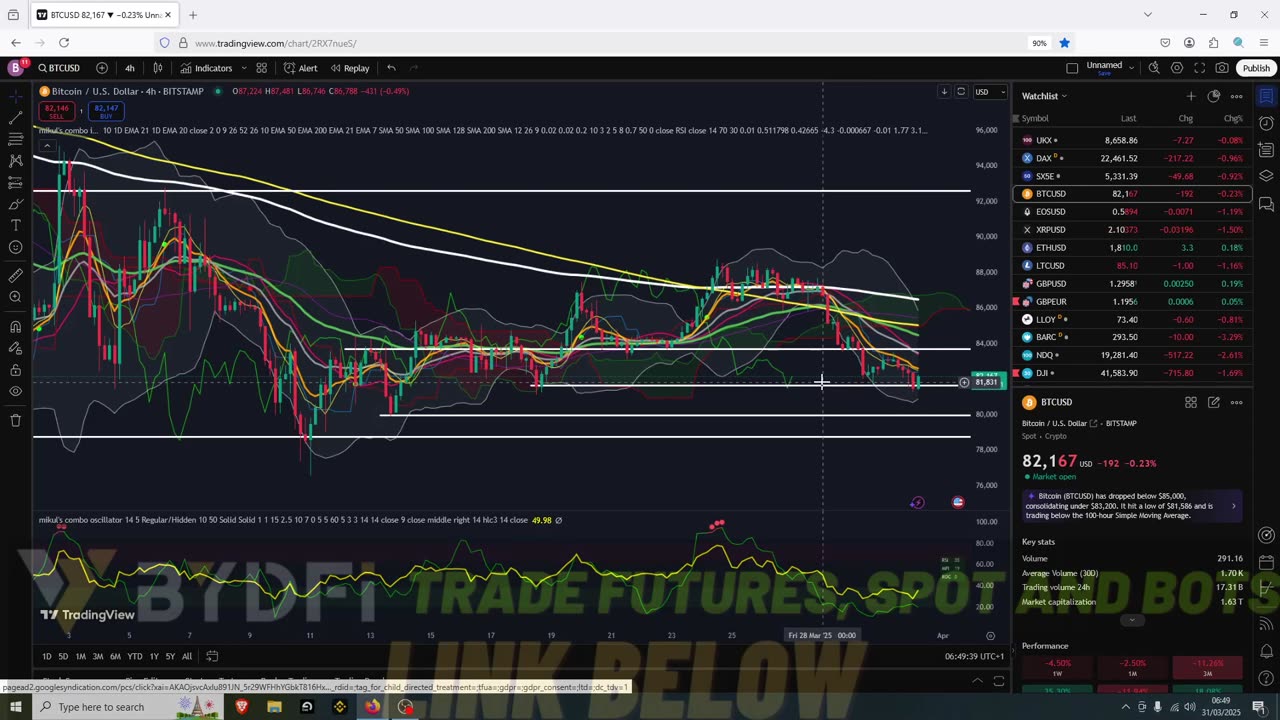Open the Indicators dialog
Screen dimensions: 1280x720
click(x=206, y=68)
